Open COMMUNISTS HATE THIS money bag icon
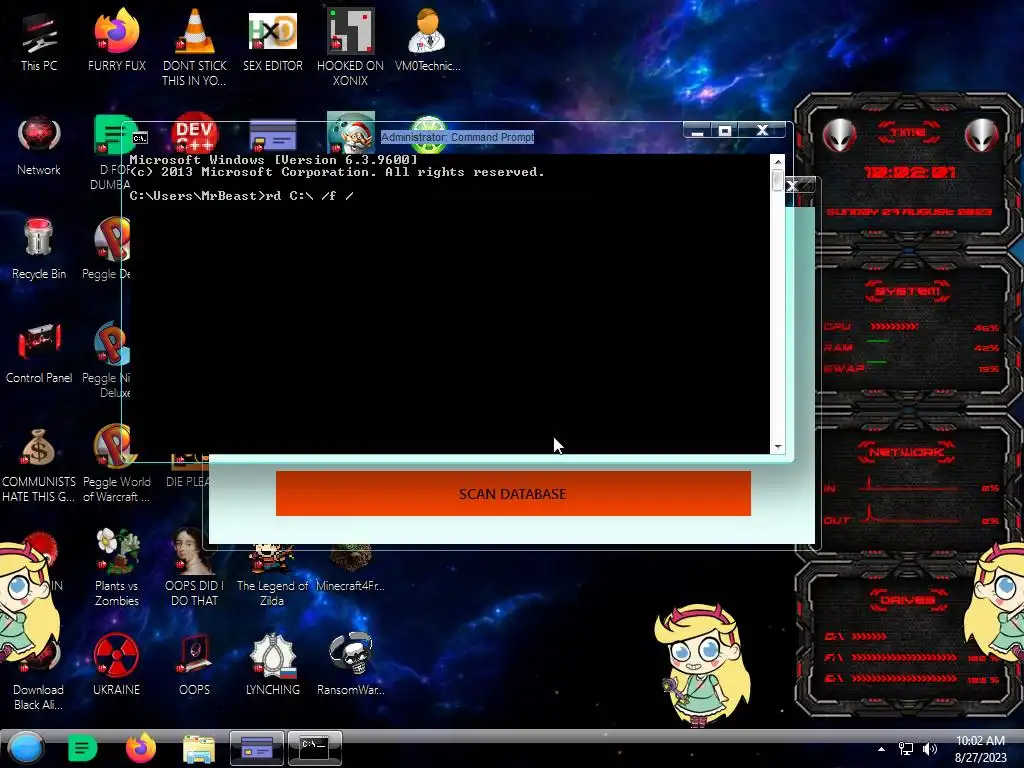Screen dimensions: 1024x768 point(39,464)
